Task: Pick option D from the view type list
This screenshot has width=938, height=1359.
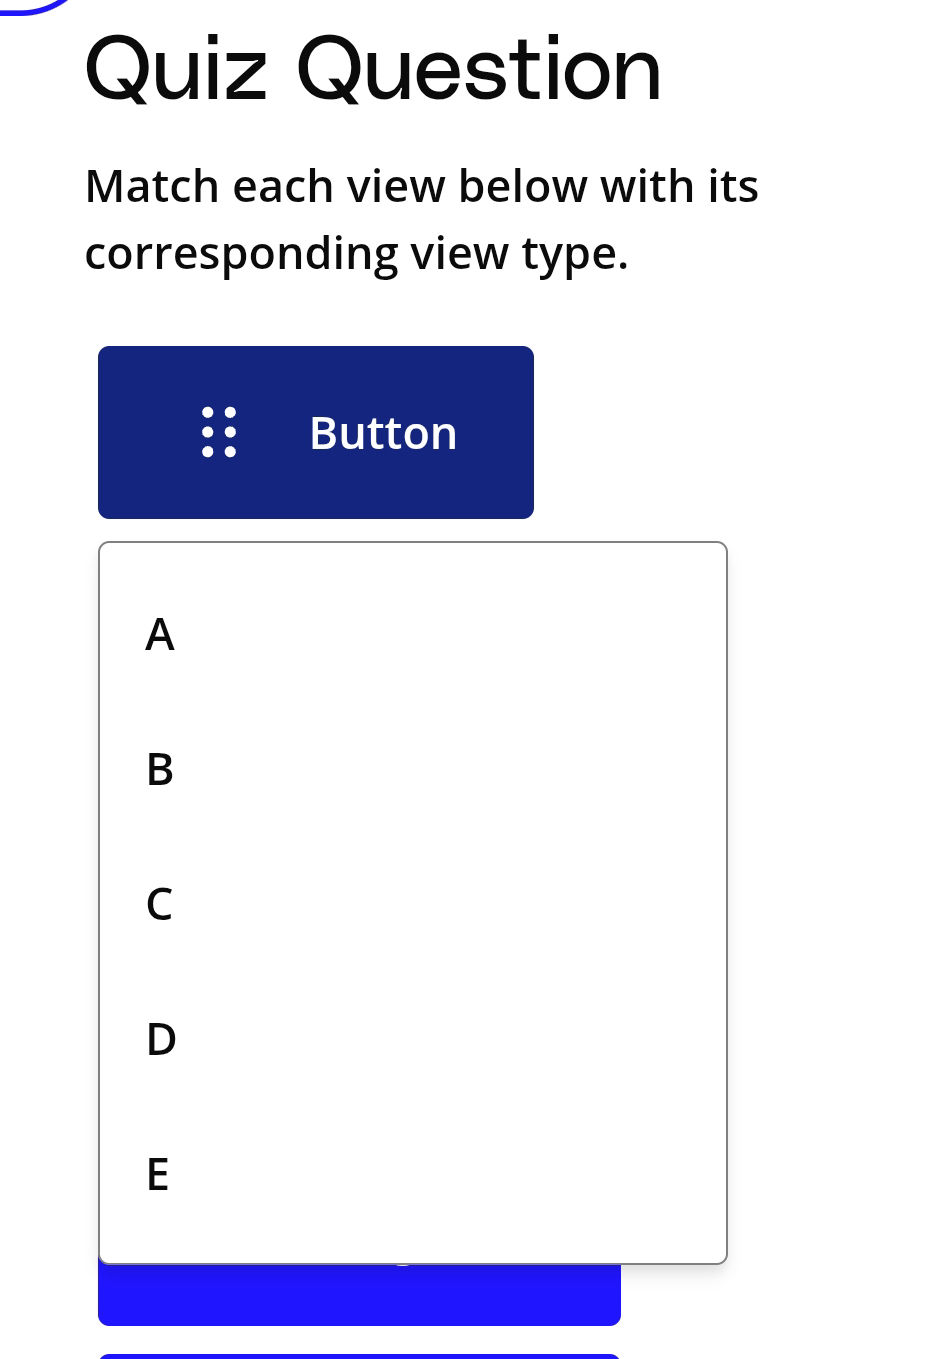Action: (160, 1039)
